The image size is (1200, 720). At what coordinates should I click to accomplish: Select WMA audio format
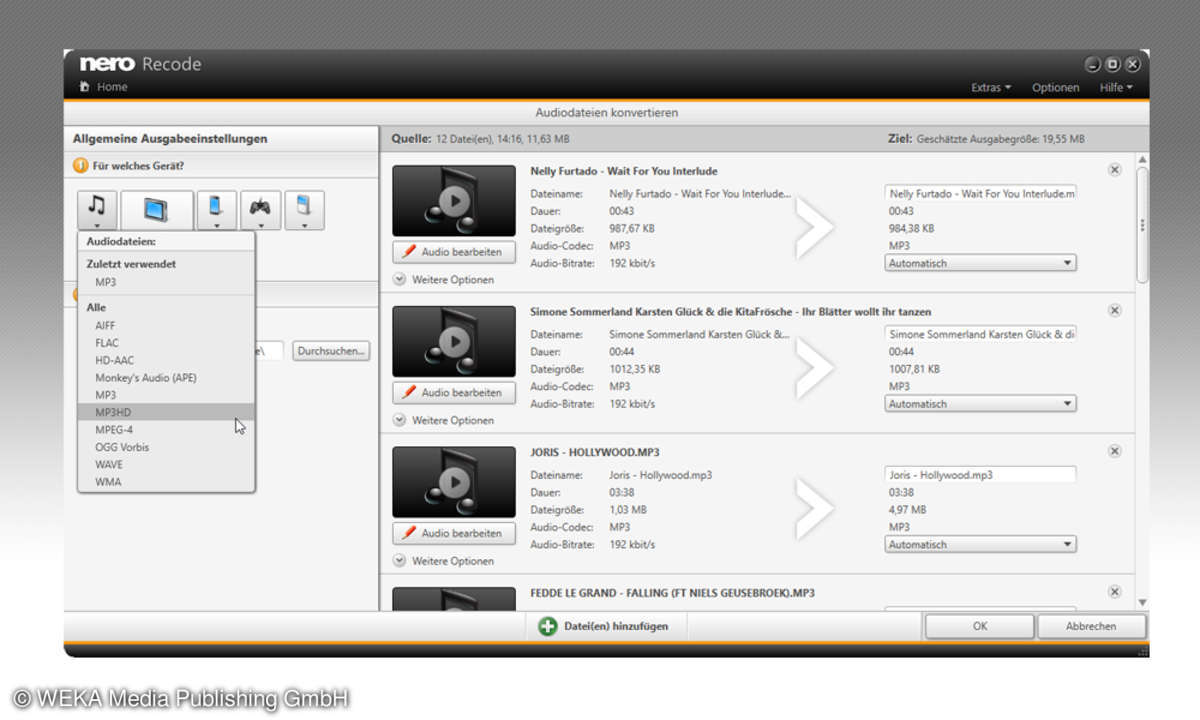click(166, 482)
